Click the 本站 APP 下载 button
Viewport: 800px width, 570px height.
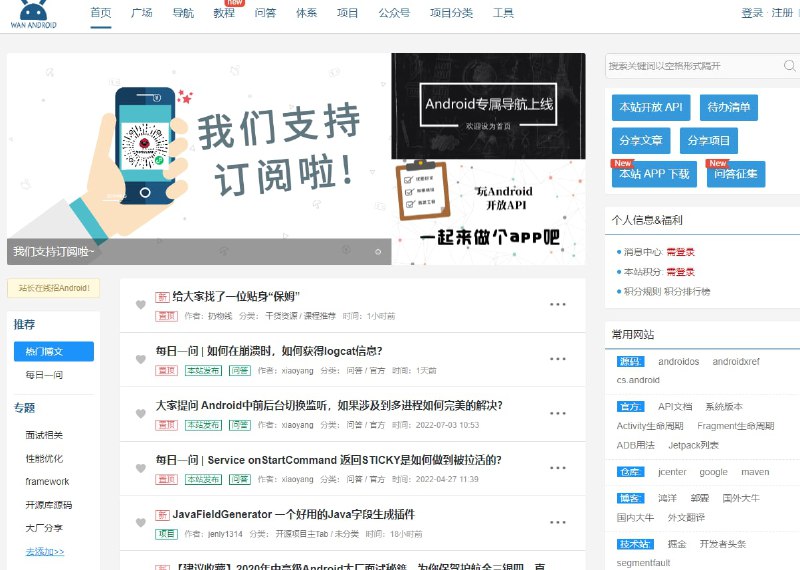click(654, 174)
